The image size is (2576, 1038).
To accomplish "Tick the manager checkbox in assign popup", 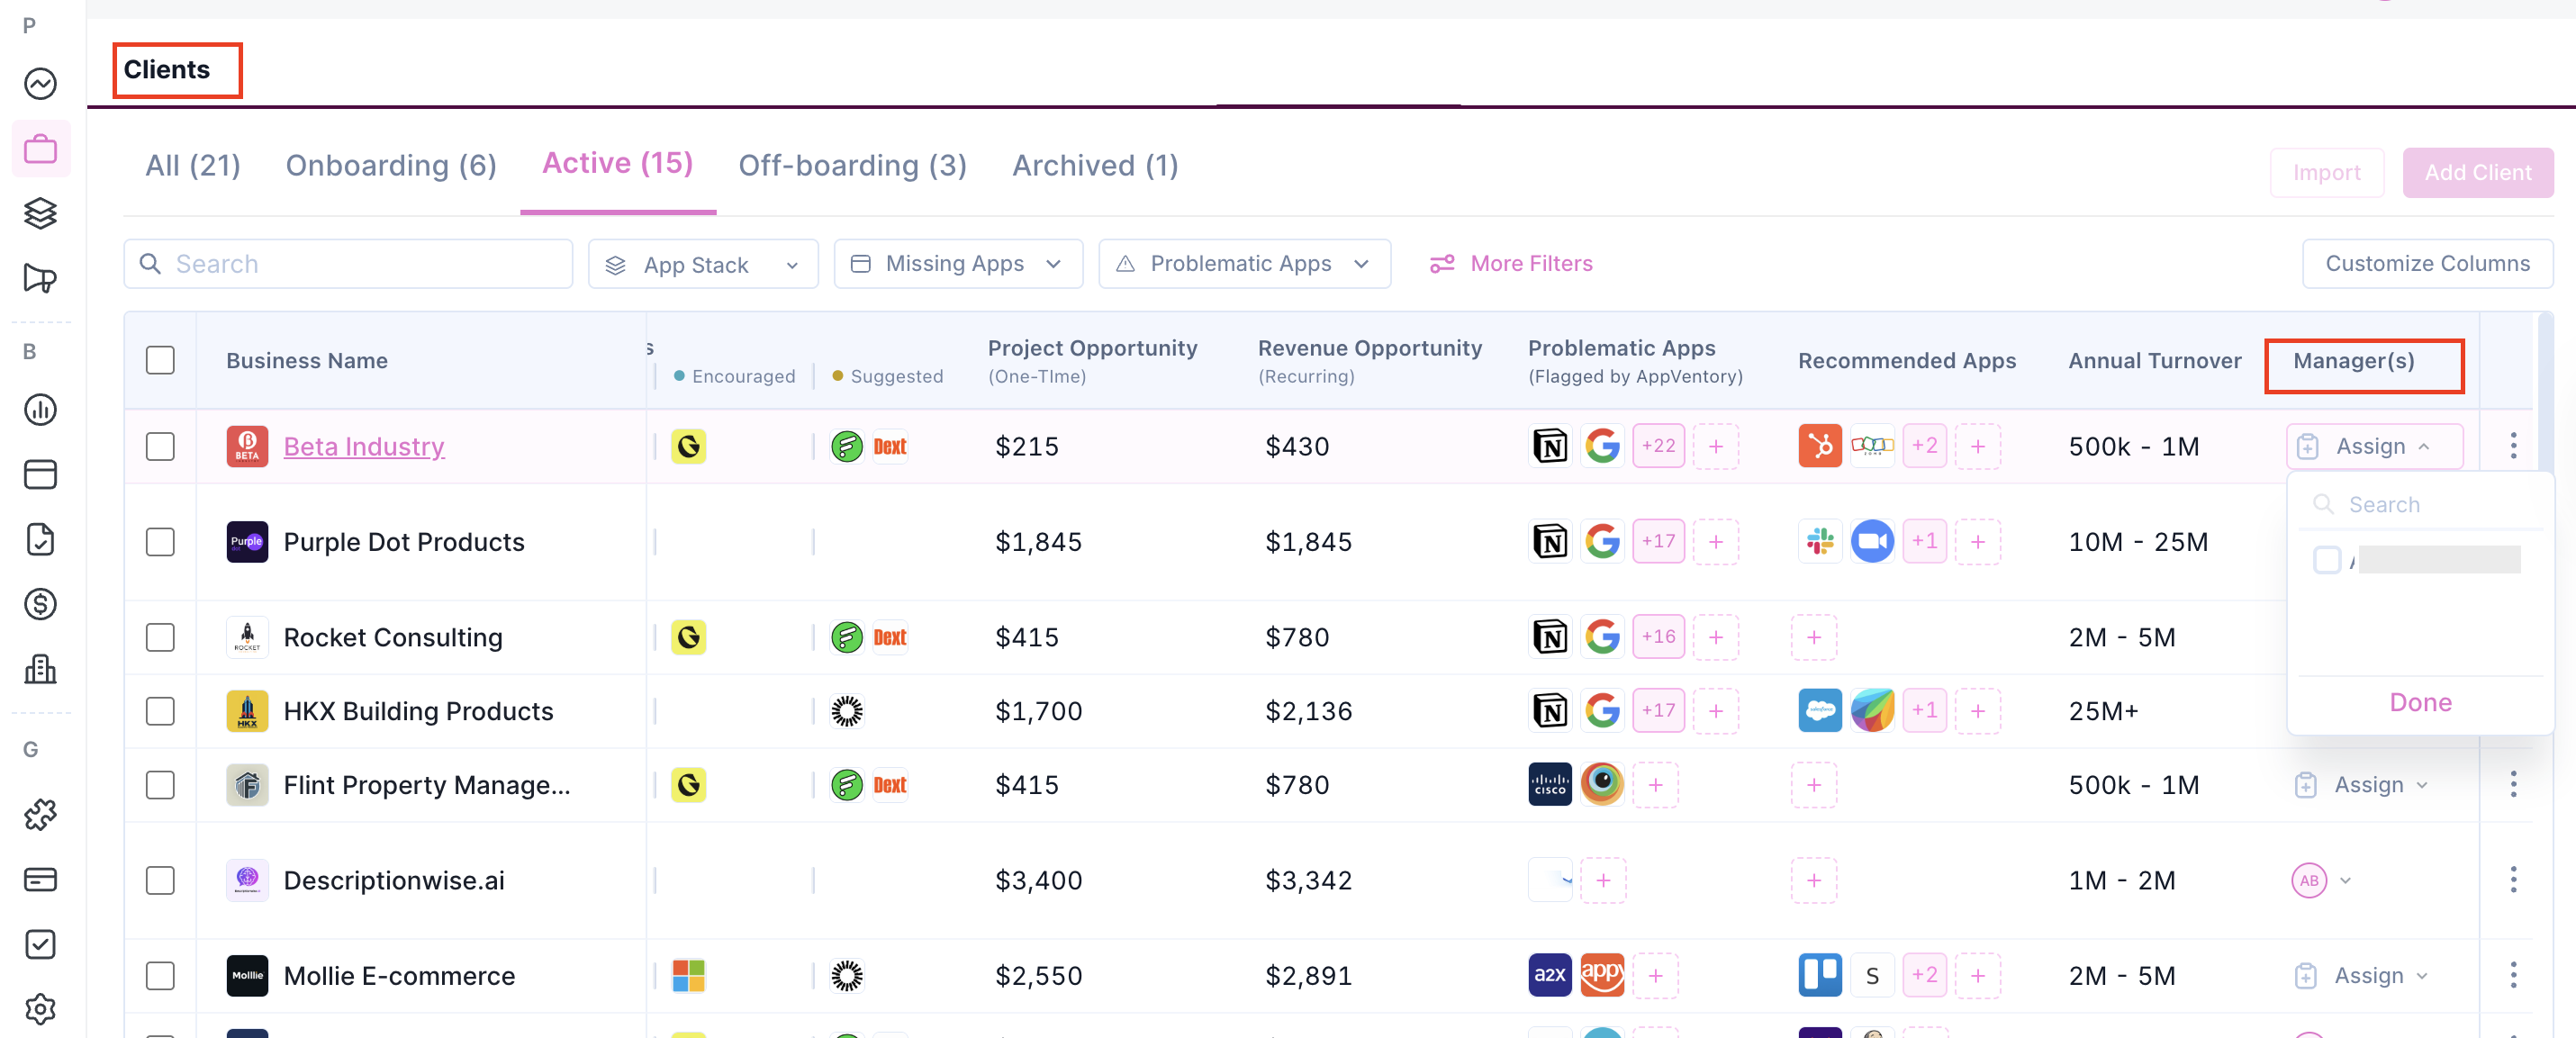I will tap(2326, 560).
